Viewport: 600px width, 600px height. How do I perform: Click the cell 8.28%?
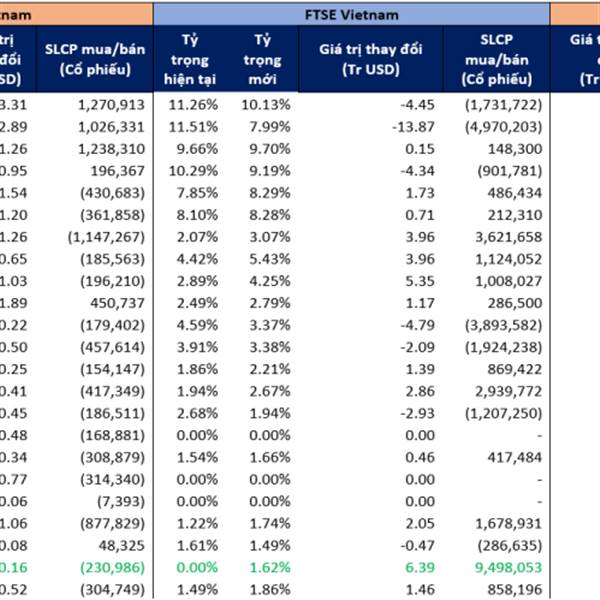tap(270, 215)
